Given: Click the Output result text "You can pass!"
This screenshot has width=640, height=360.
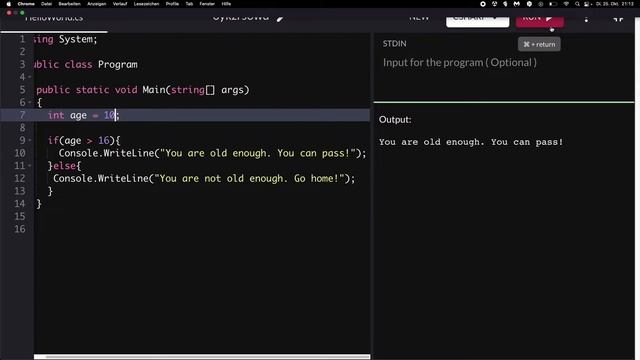Looking at the screenshot, I should tap(527, 142).
